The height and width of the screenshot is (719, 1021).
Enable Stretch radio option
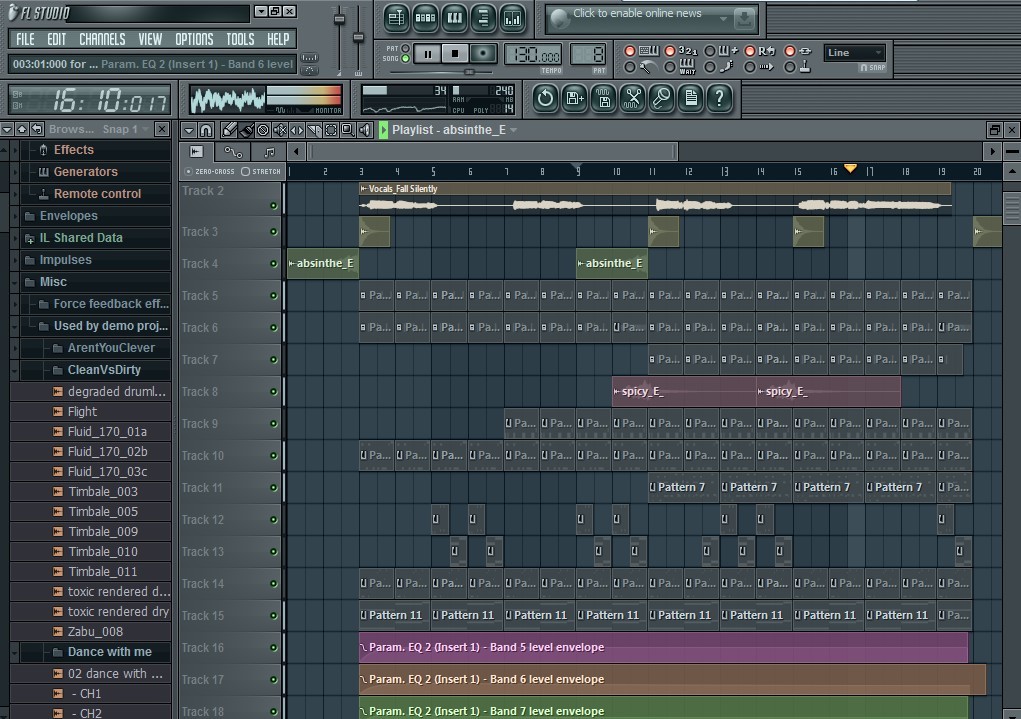(245, 171)
